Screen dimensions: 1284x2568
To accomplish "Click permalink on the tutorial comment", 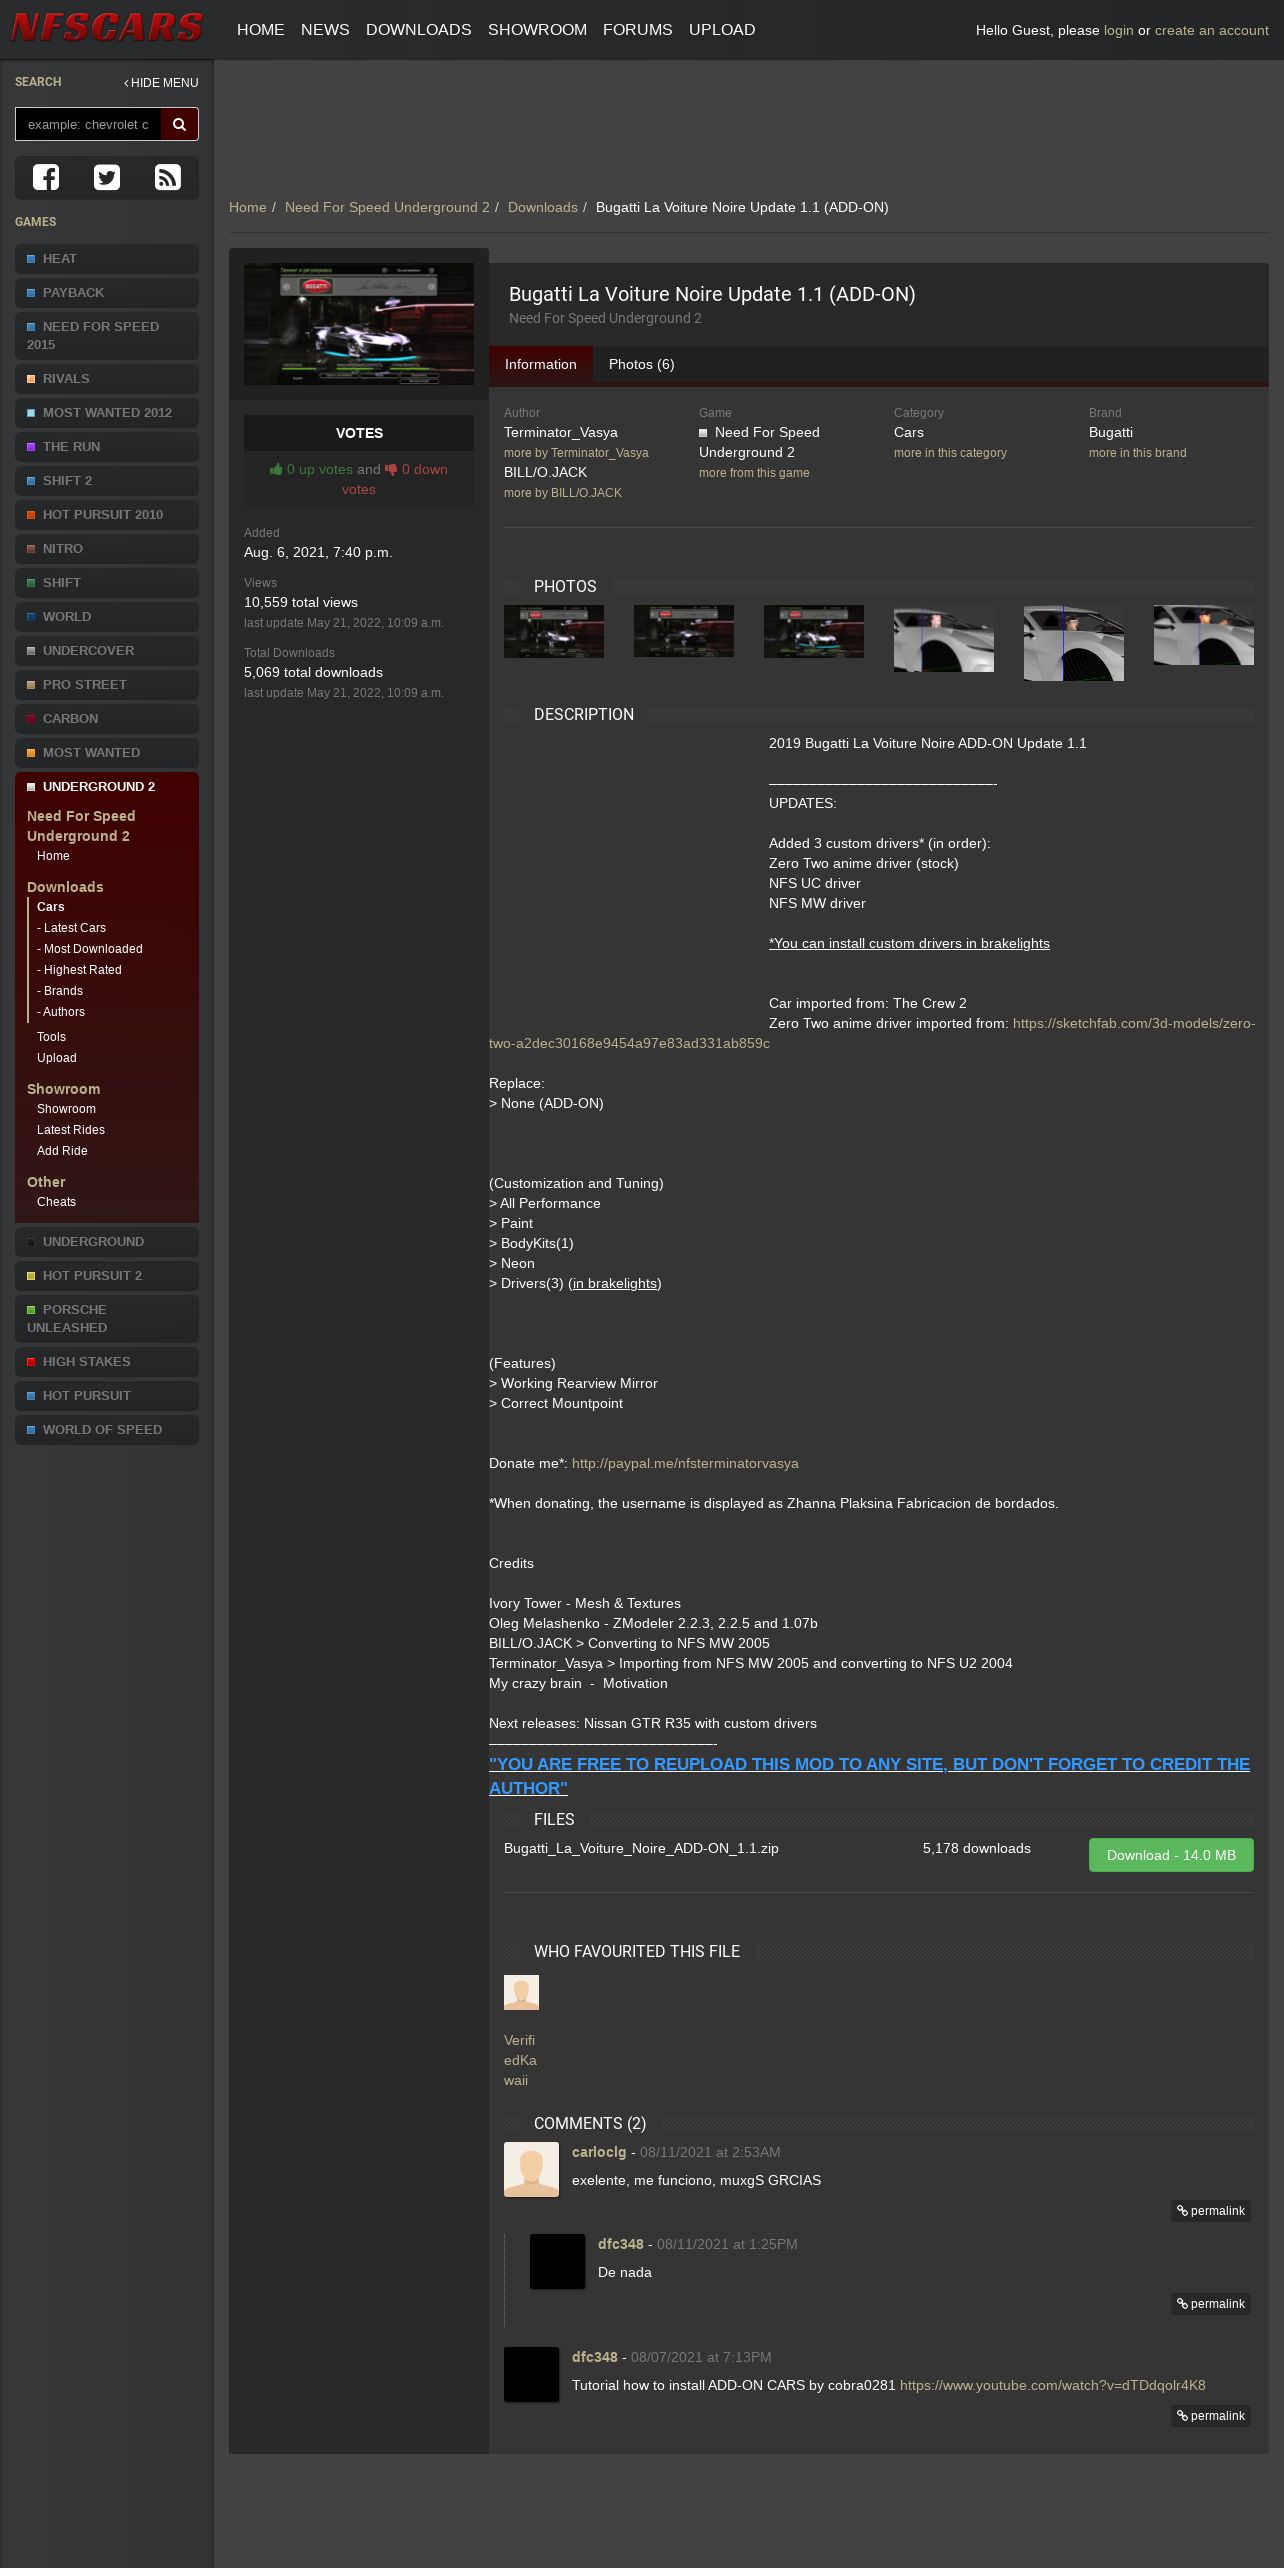I will click(x=1211, y=2416).
